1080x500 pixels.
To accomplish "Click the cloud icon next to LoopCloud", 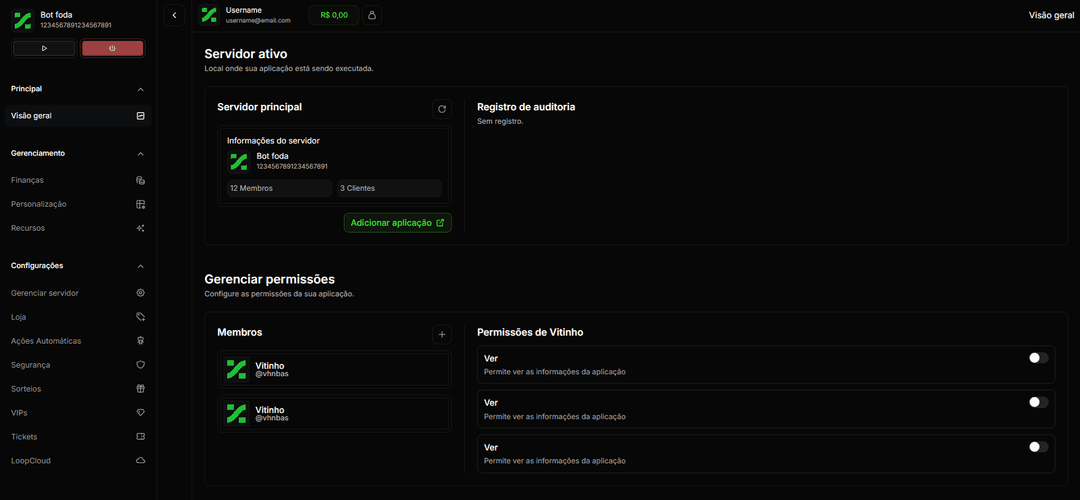I will click(141, 461).
